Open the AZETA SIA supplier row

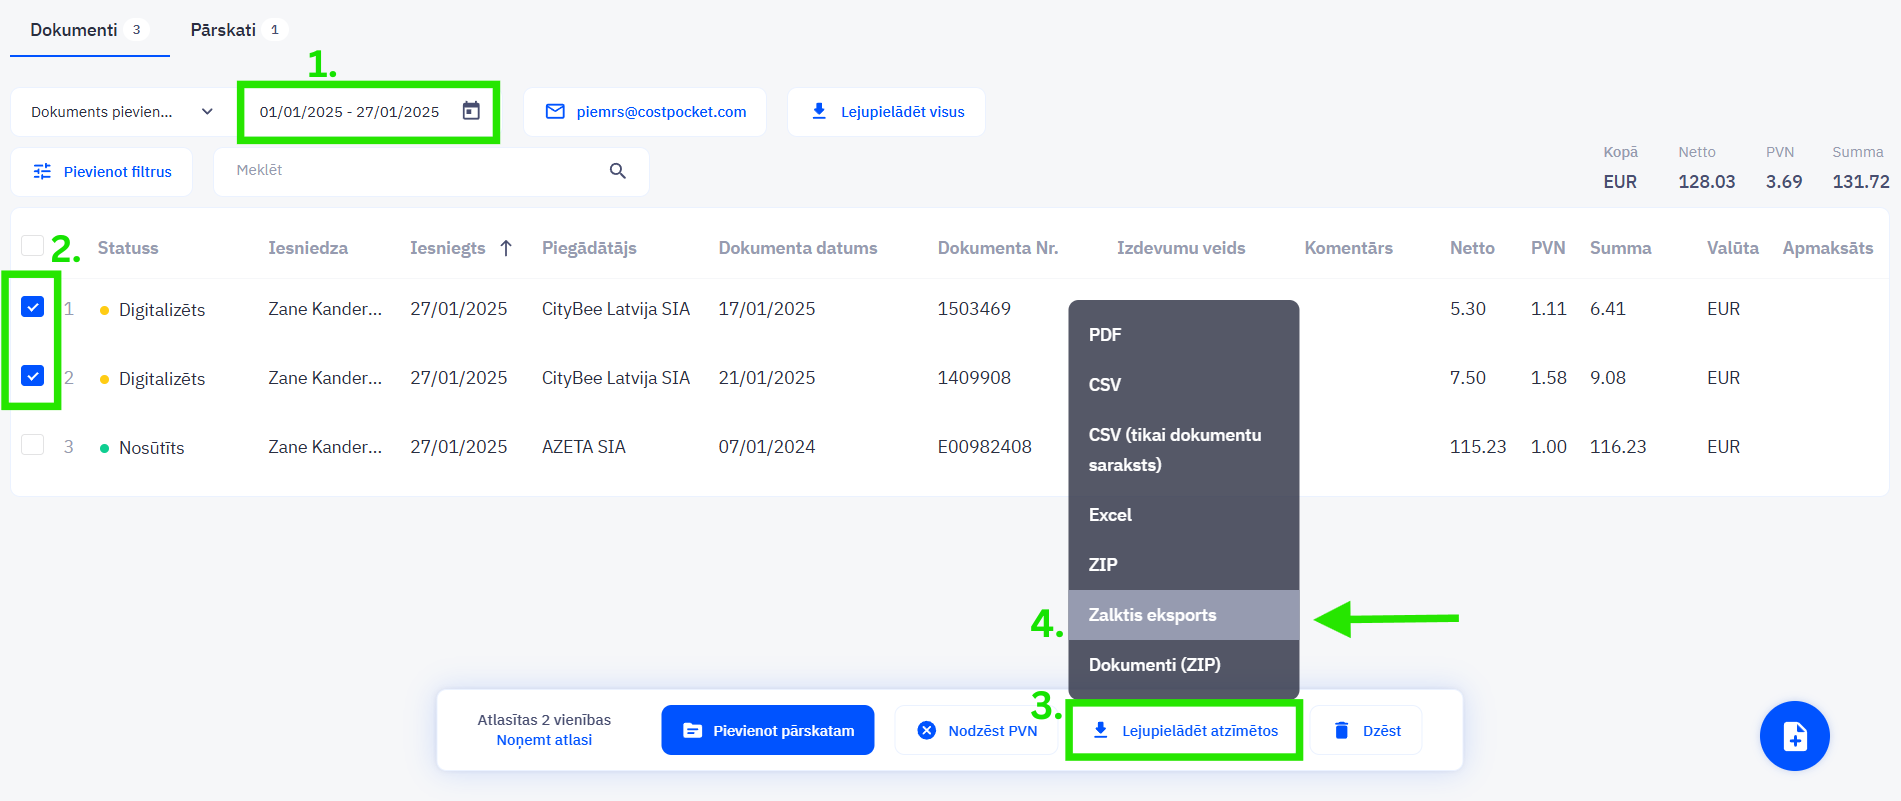coord(584,447)
